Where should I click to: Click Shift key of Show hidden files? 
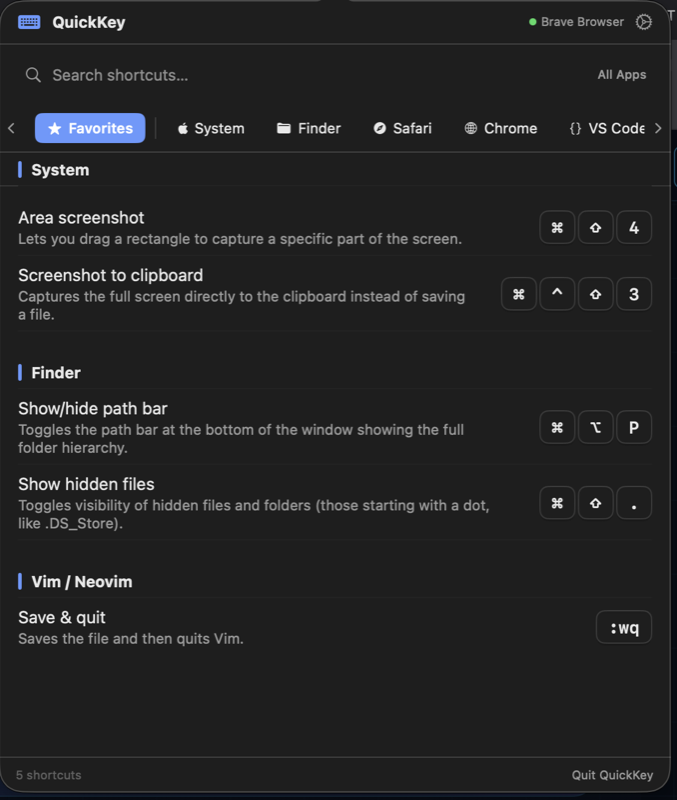[x=595, y=503]
